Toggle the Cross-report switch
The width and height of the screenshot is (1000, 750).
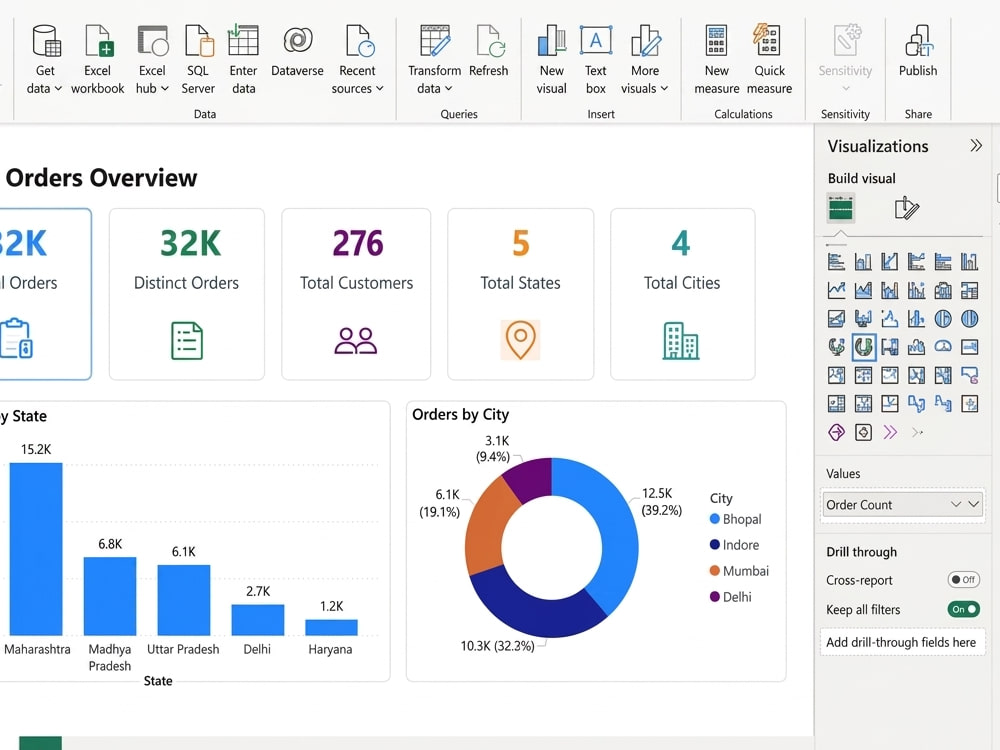pyautogui.click(x=964, y=580)
